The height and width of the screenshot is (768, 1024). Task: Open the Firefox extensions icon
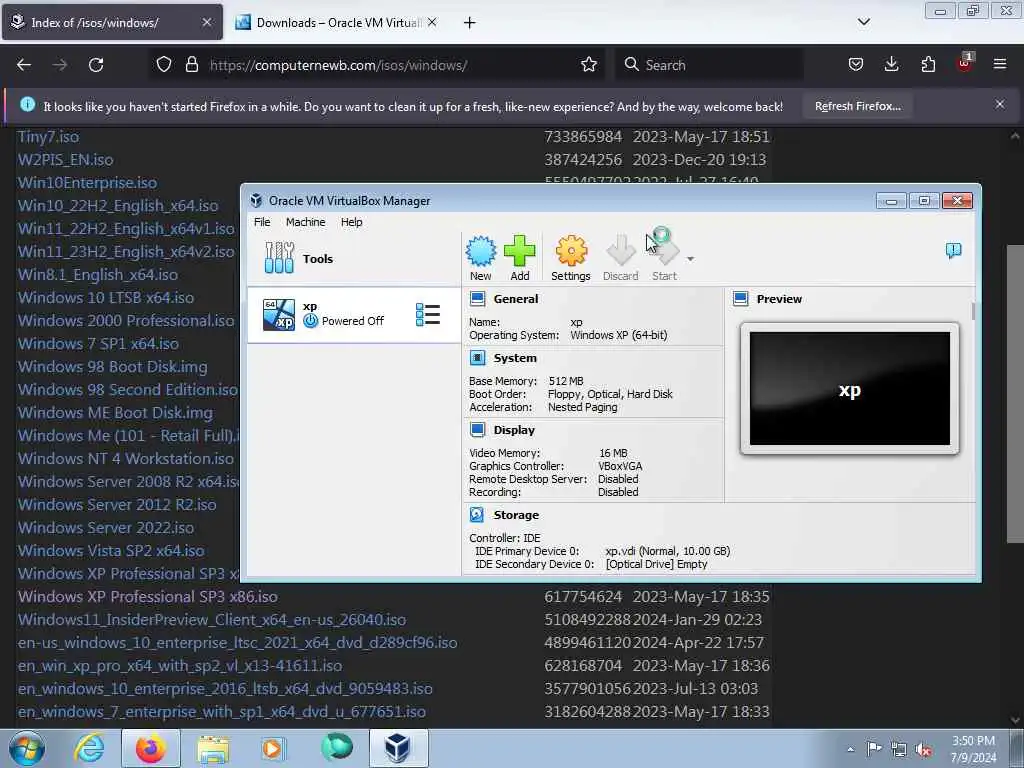pos(928,64)
